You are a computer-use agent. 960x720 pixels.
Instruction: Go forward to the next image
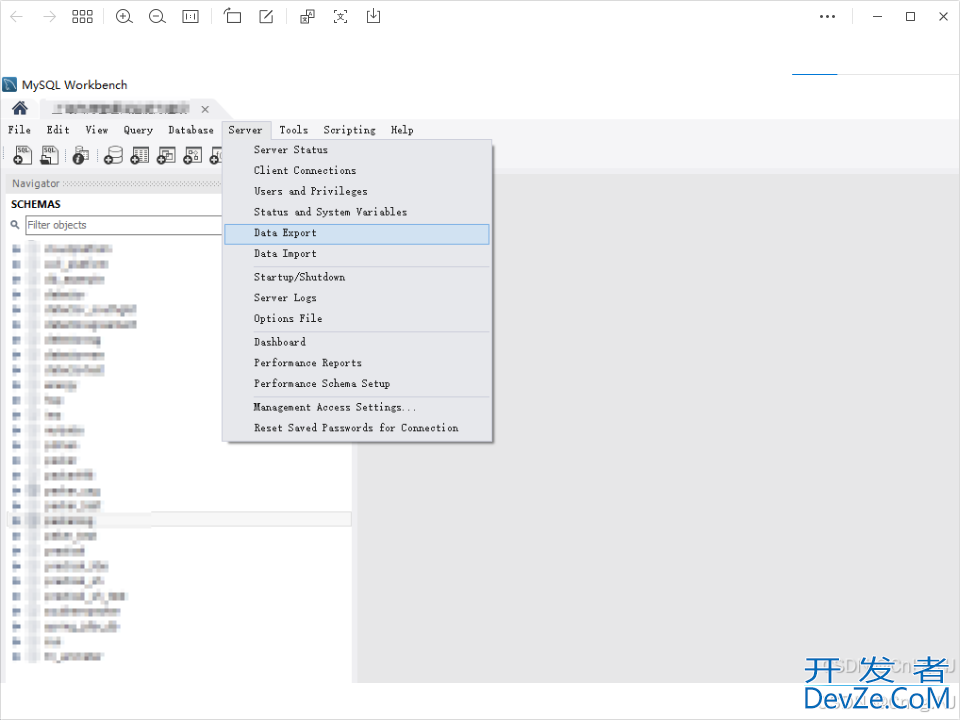tap(50, 17)
